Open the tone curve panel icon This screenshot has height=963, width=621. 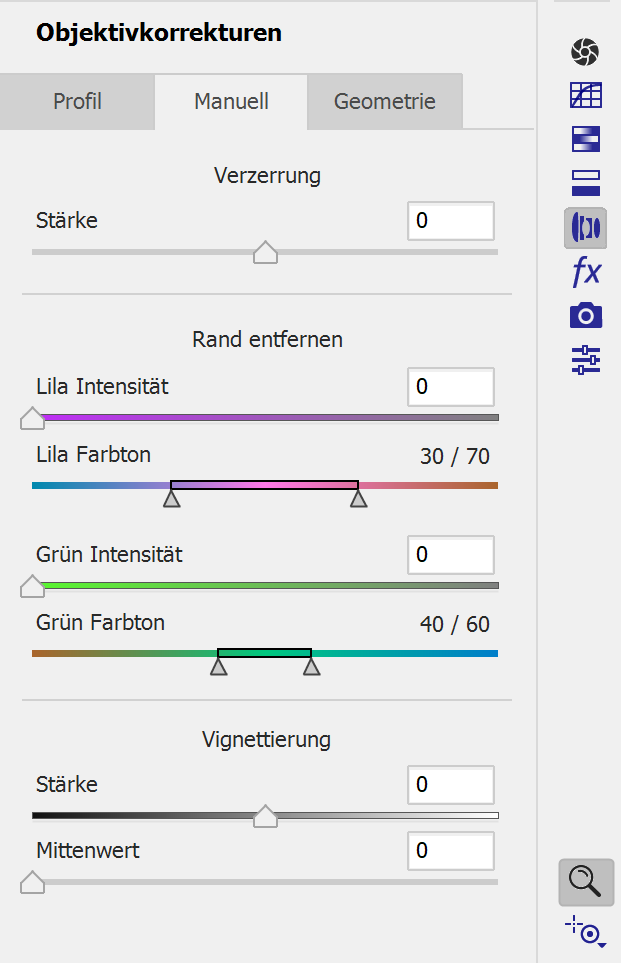(585, 95)
